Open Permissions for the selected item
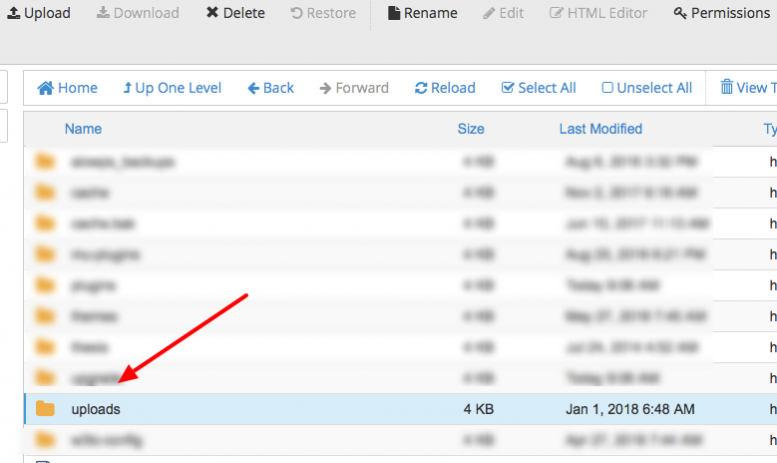 click(722, 13)
